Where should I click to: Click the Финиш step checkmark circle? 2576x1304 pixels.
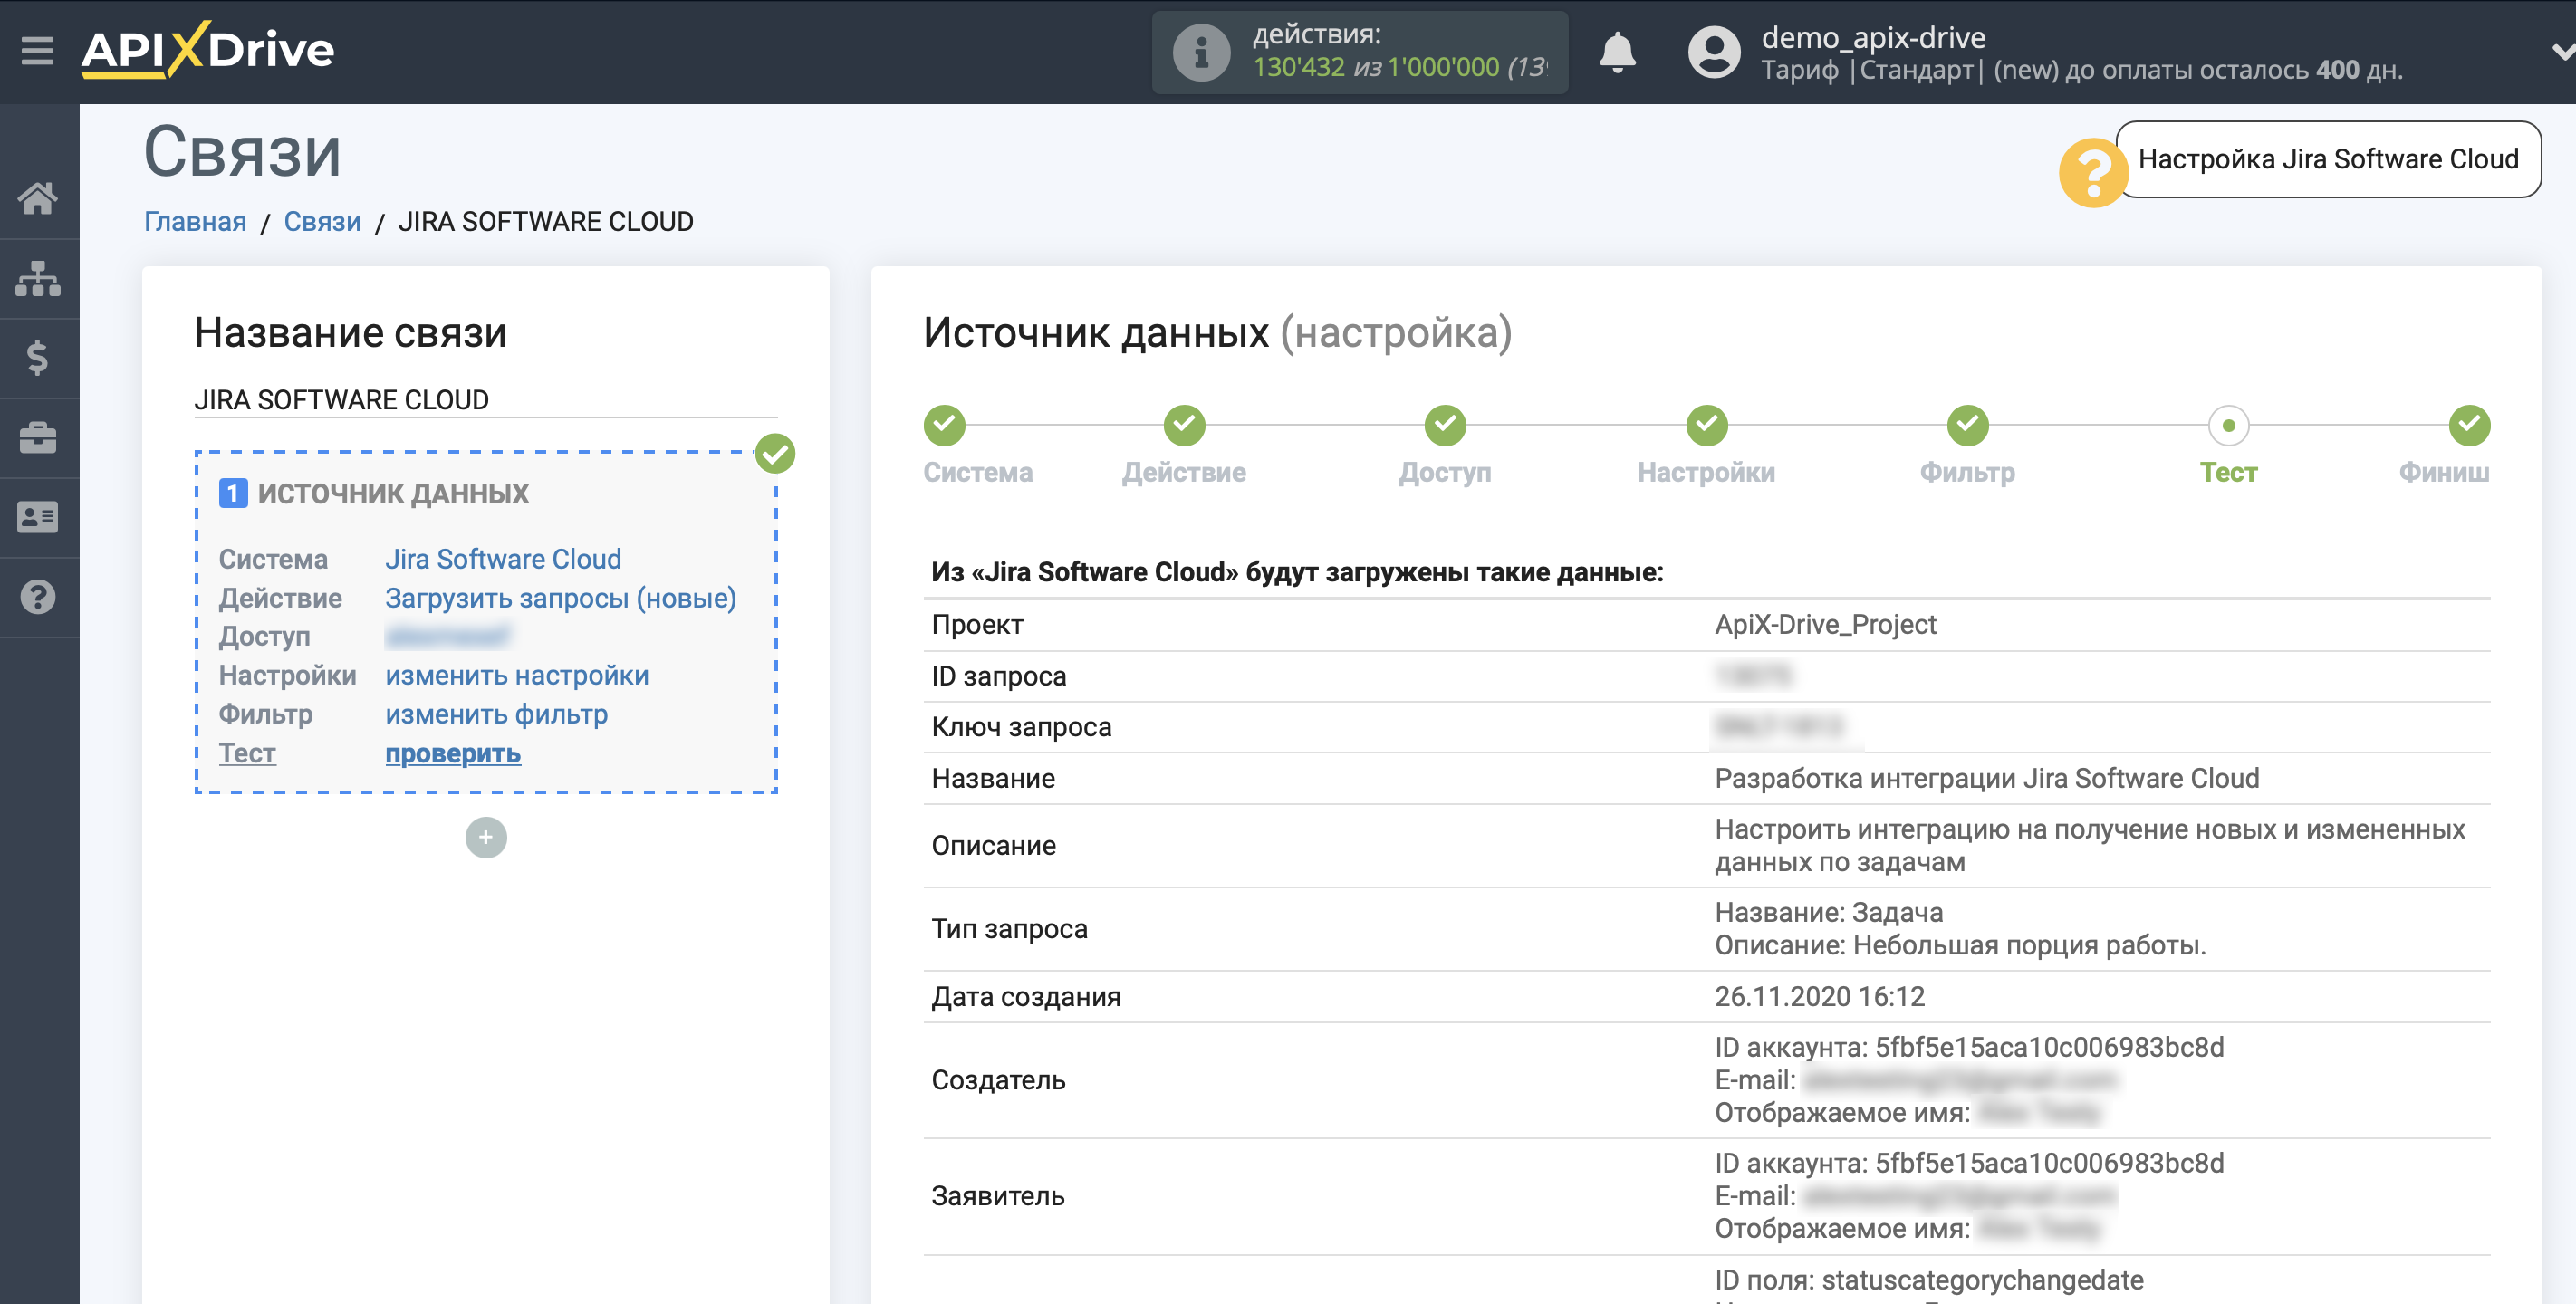(2469, 425)
